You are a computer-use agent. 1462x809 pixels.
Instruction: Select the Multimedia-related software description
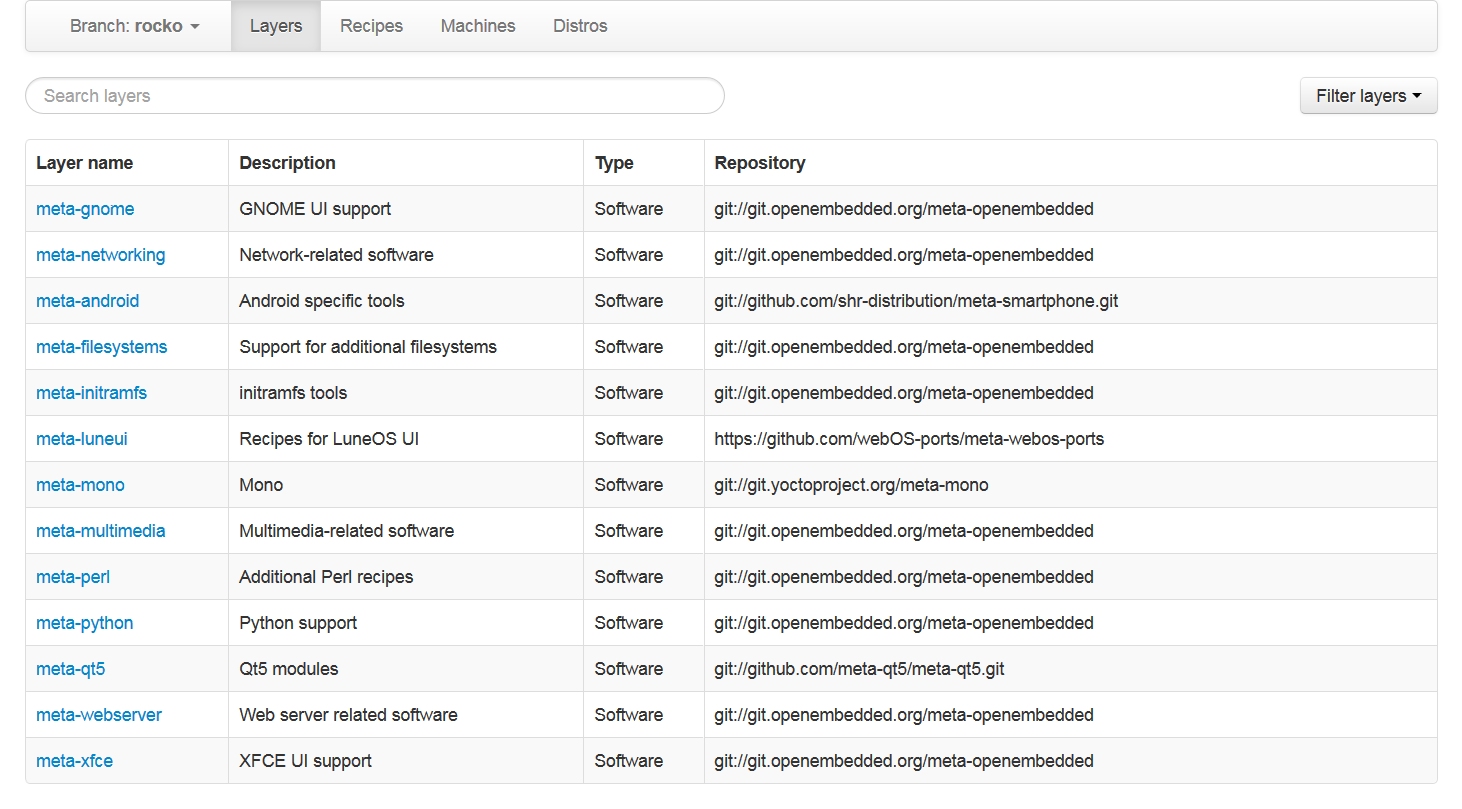pos(347,531)
